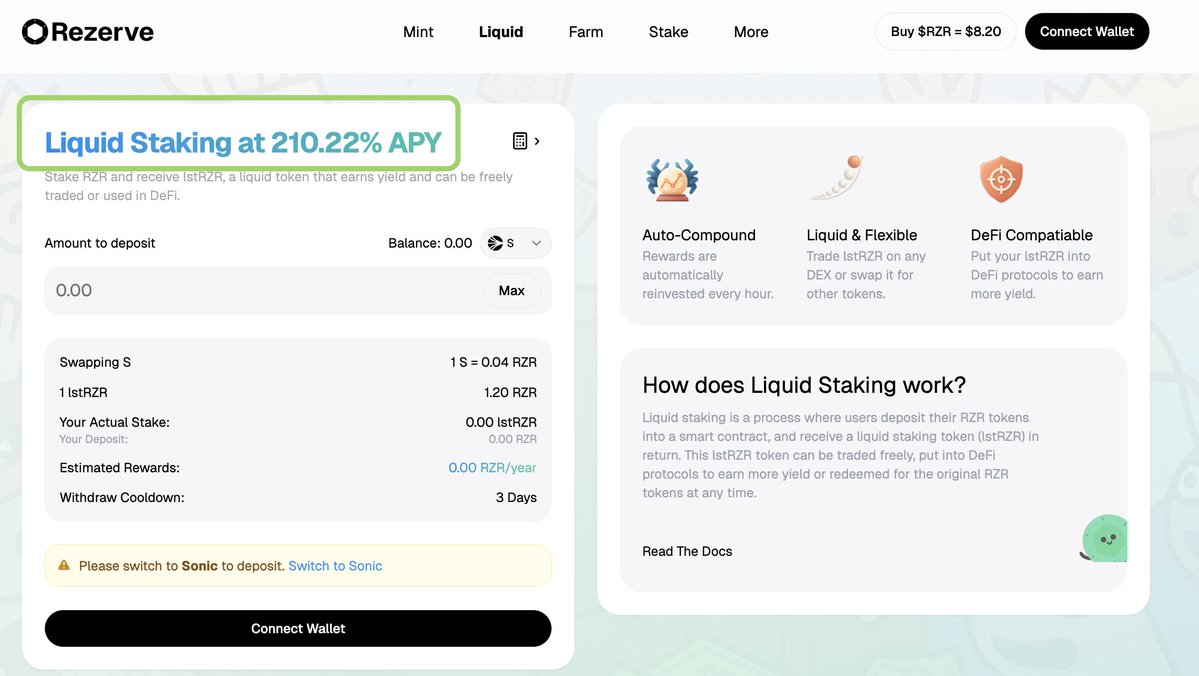
Task: Click the Liquid & Flexible title
Action: pos(862,235)
